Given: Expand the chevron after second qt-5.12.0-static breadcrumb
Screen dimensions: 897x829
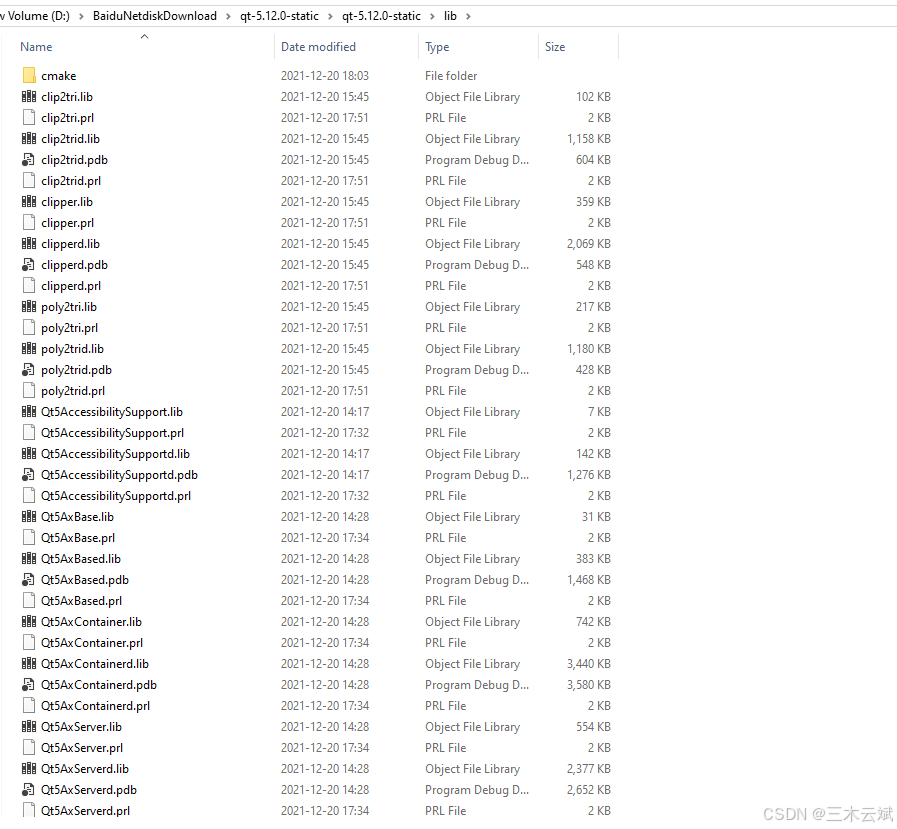Looking at the screenshot, I should tap(432, 16).
